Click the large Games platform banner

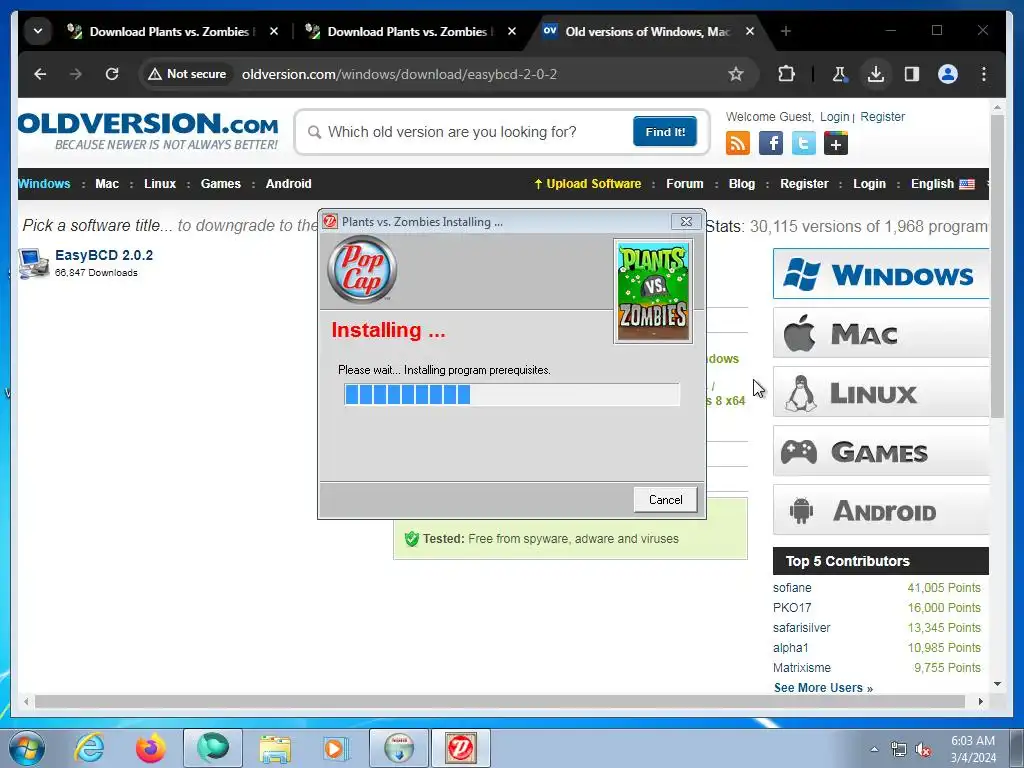881,451
